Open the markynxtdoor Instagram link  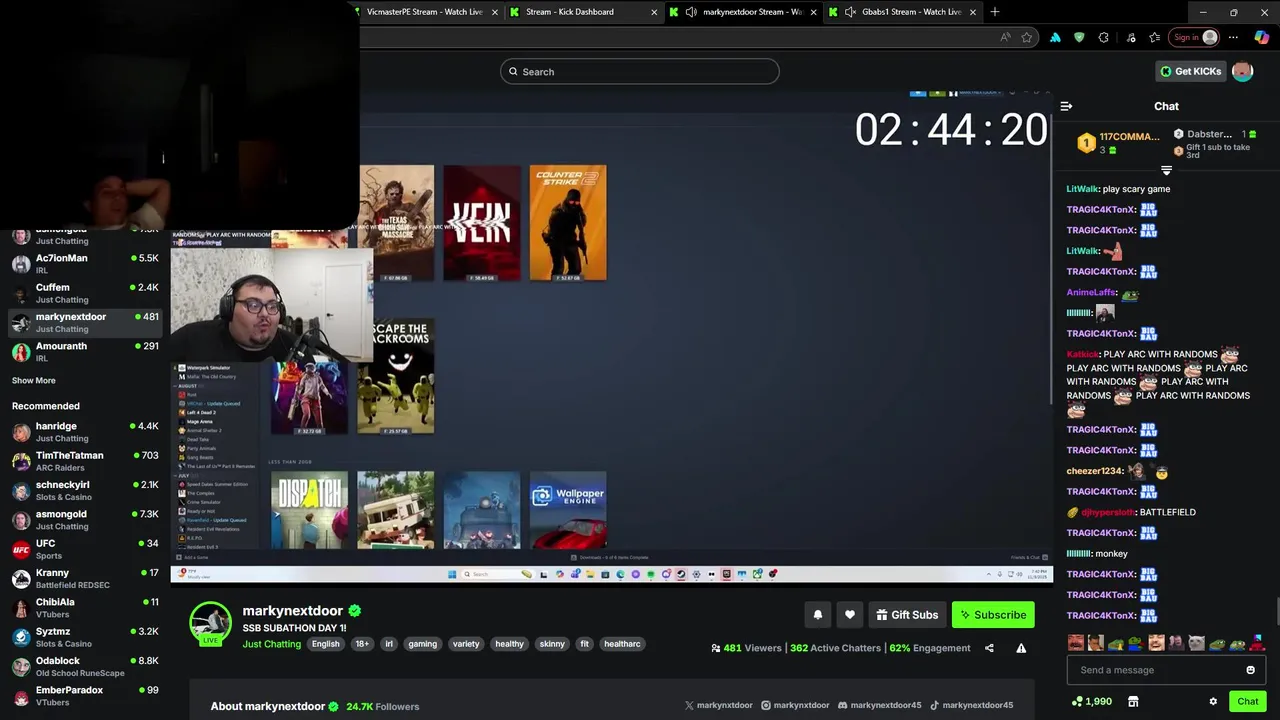(x=795, y=705)
